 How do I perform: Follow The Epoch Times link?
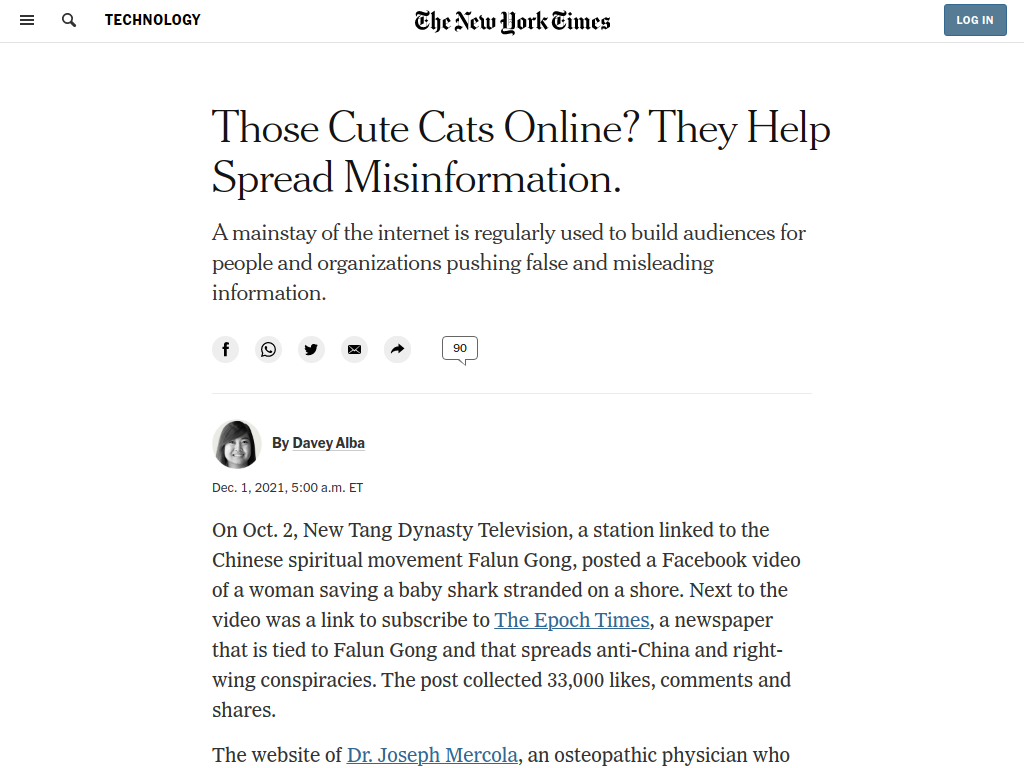coord(572,620)
